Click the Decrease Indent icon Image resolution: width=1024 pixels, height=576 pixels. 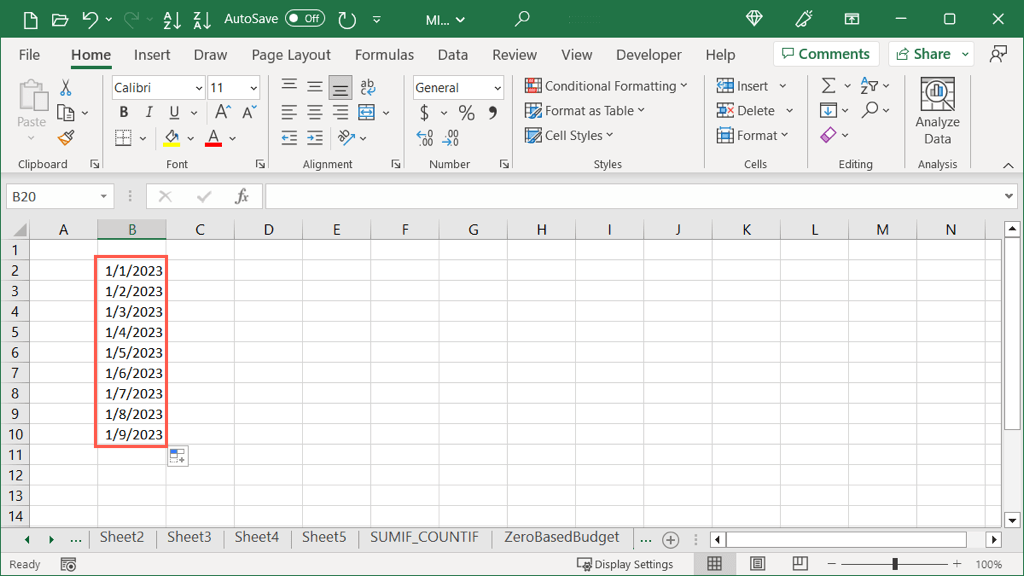(289, 137)
